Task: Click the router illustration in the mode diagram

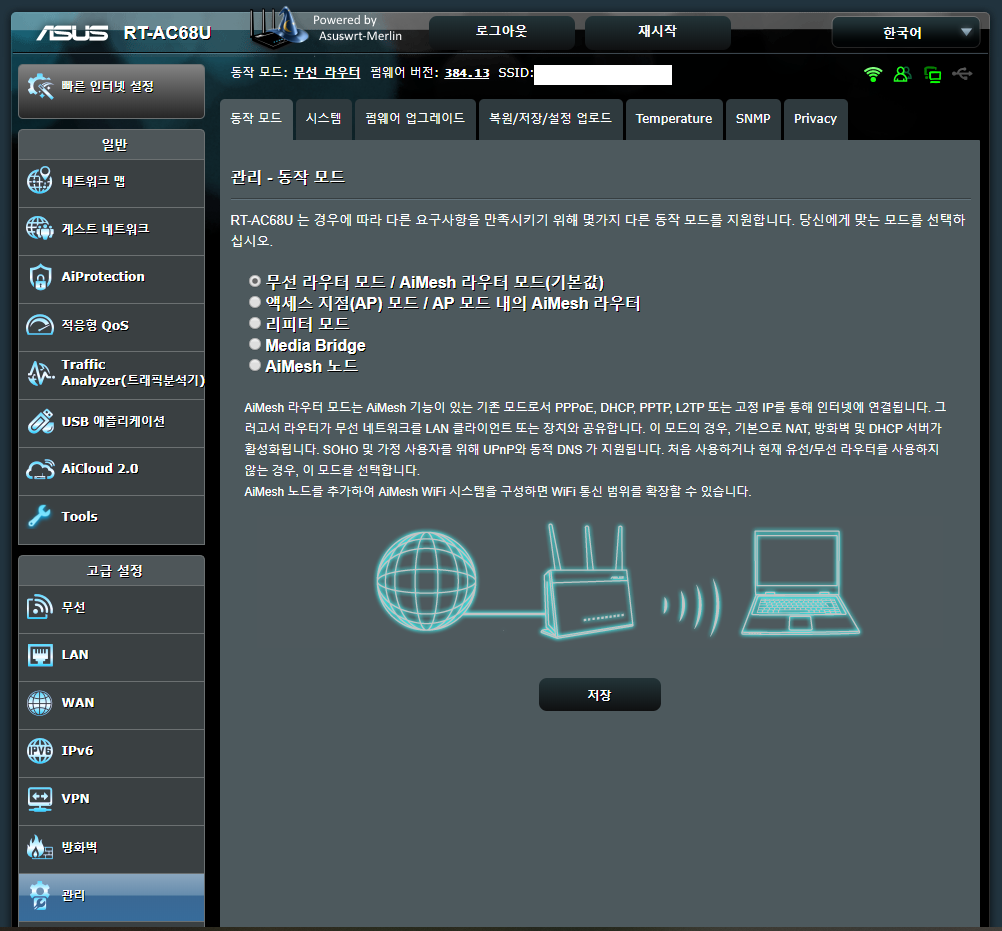Action: pyautogui.click(x=588, y=581)
